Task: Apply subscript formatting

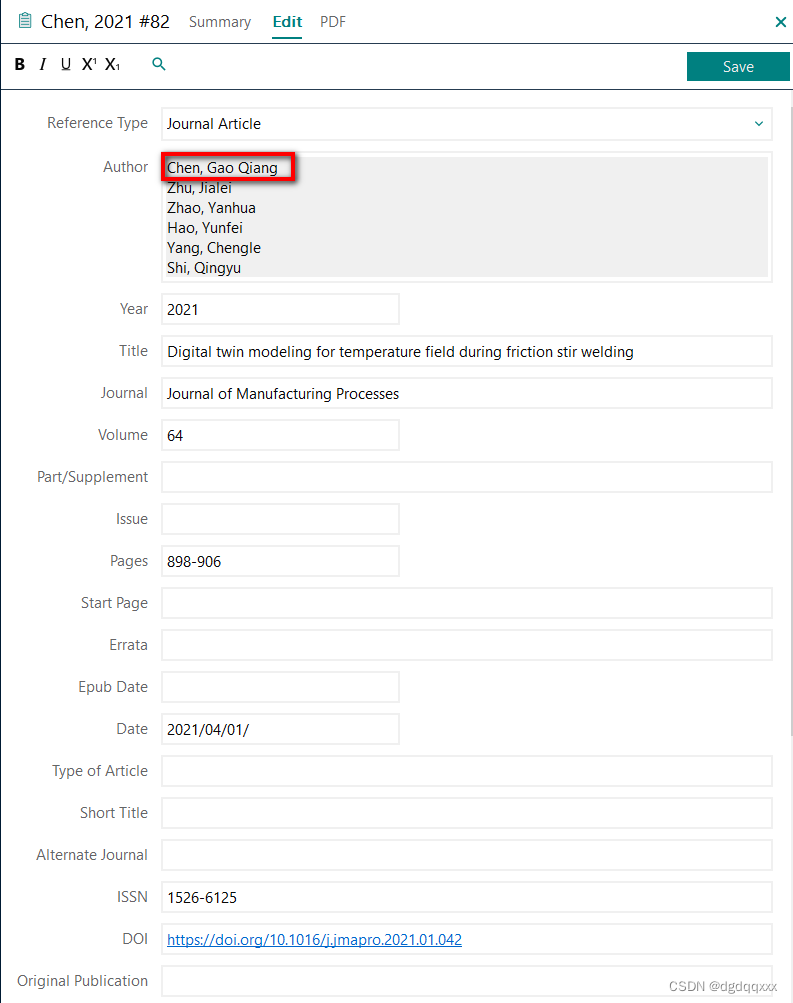Action: (113, 65)
